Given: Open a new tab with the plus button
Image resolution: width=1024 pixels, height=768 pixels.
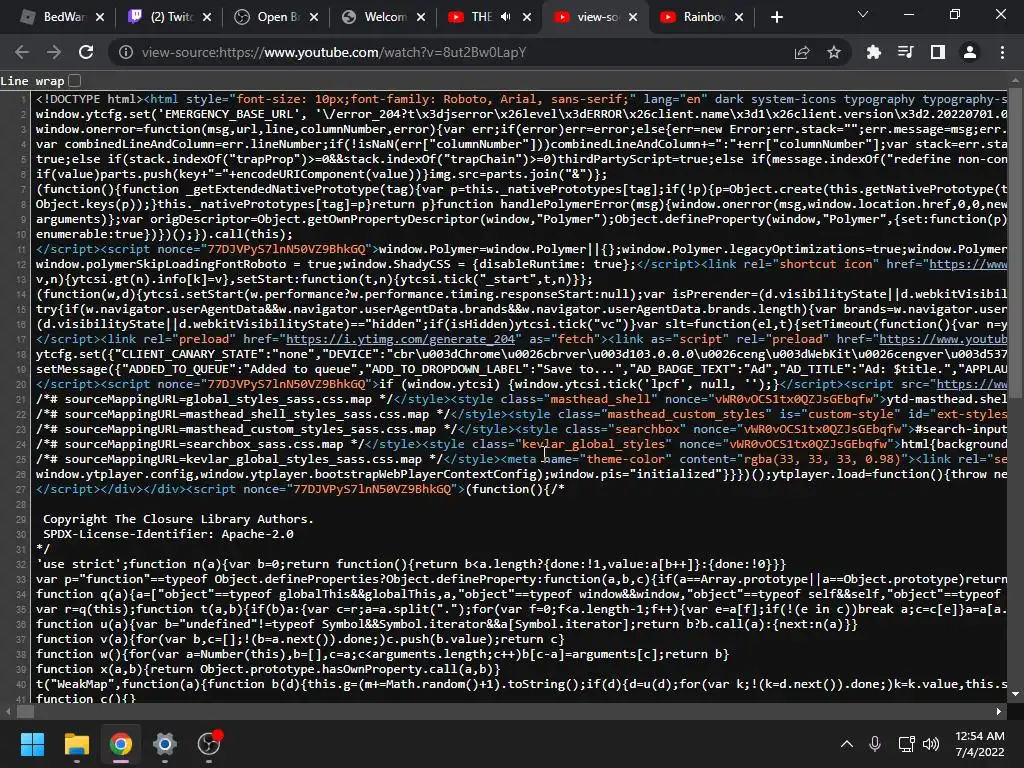Looking at the screenshot, I should (x=776, y=17).
